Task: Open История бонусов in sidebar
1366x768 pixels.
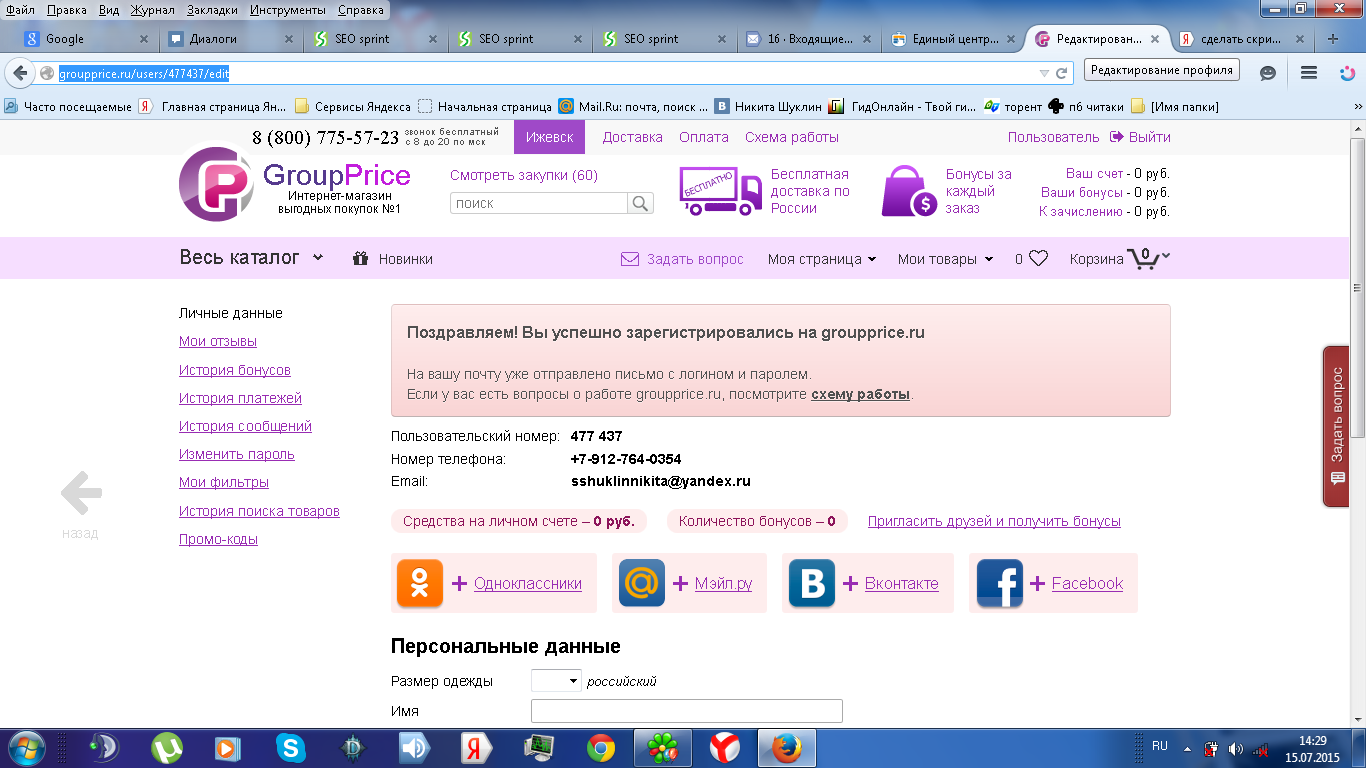Action: coord(235,370)
